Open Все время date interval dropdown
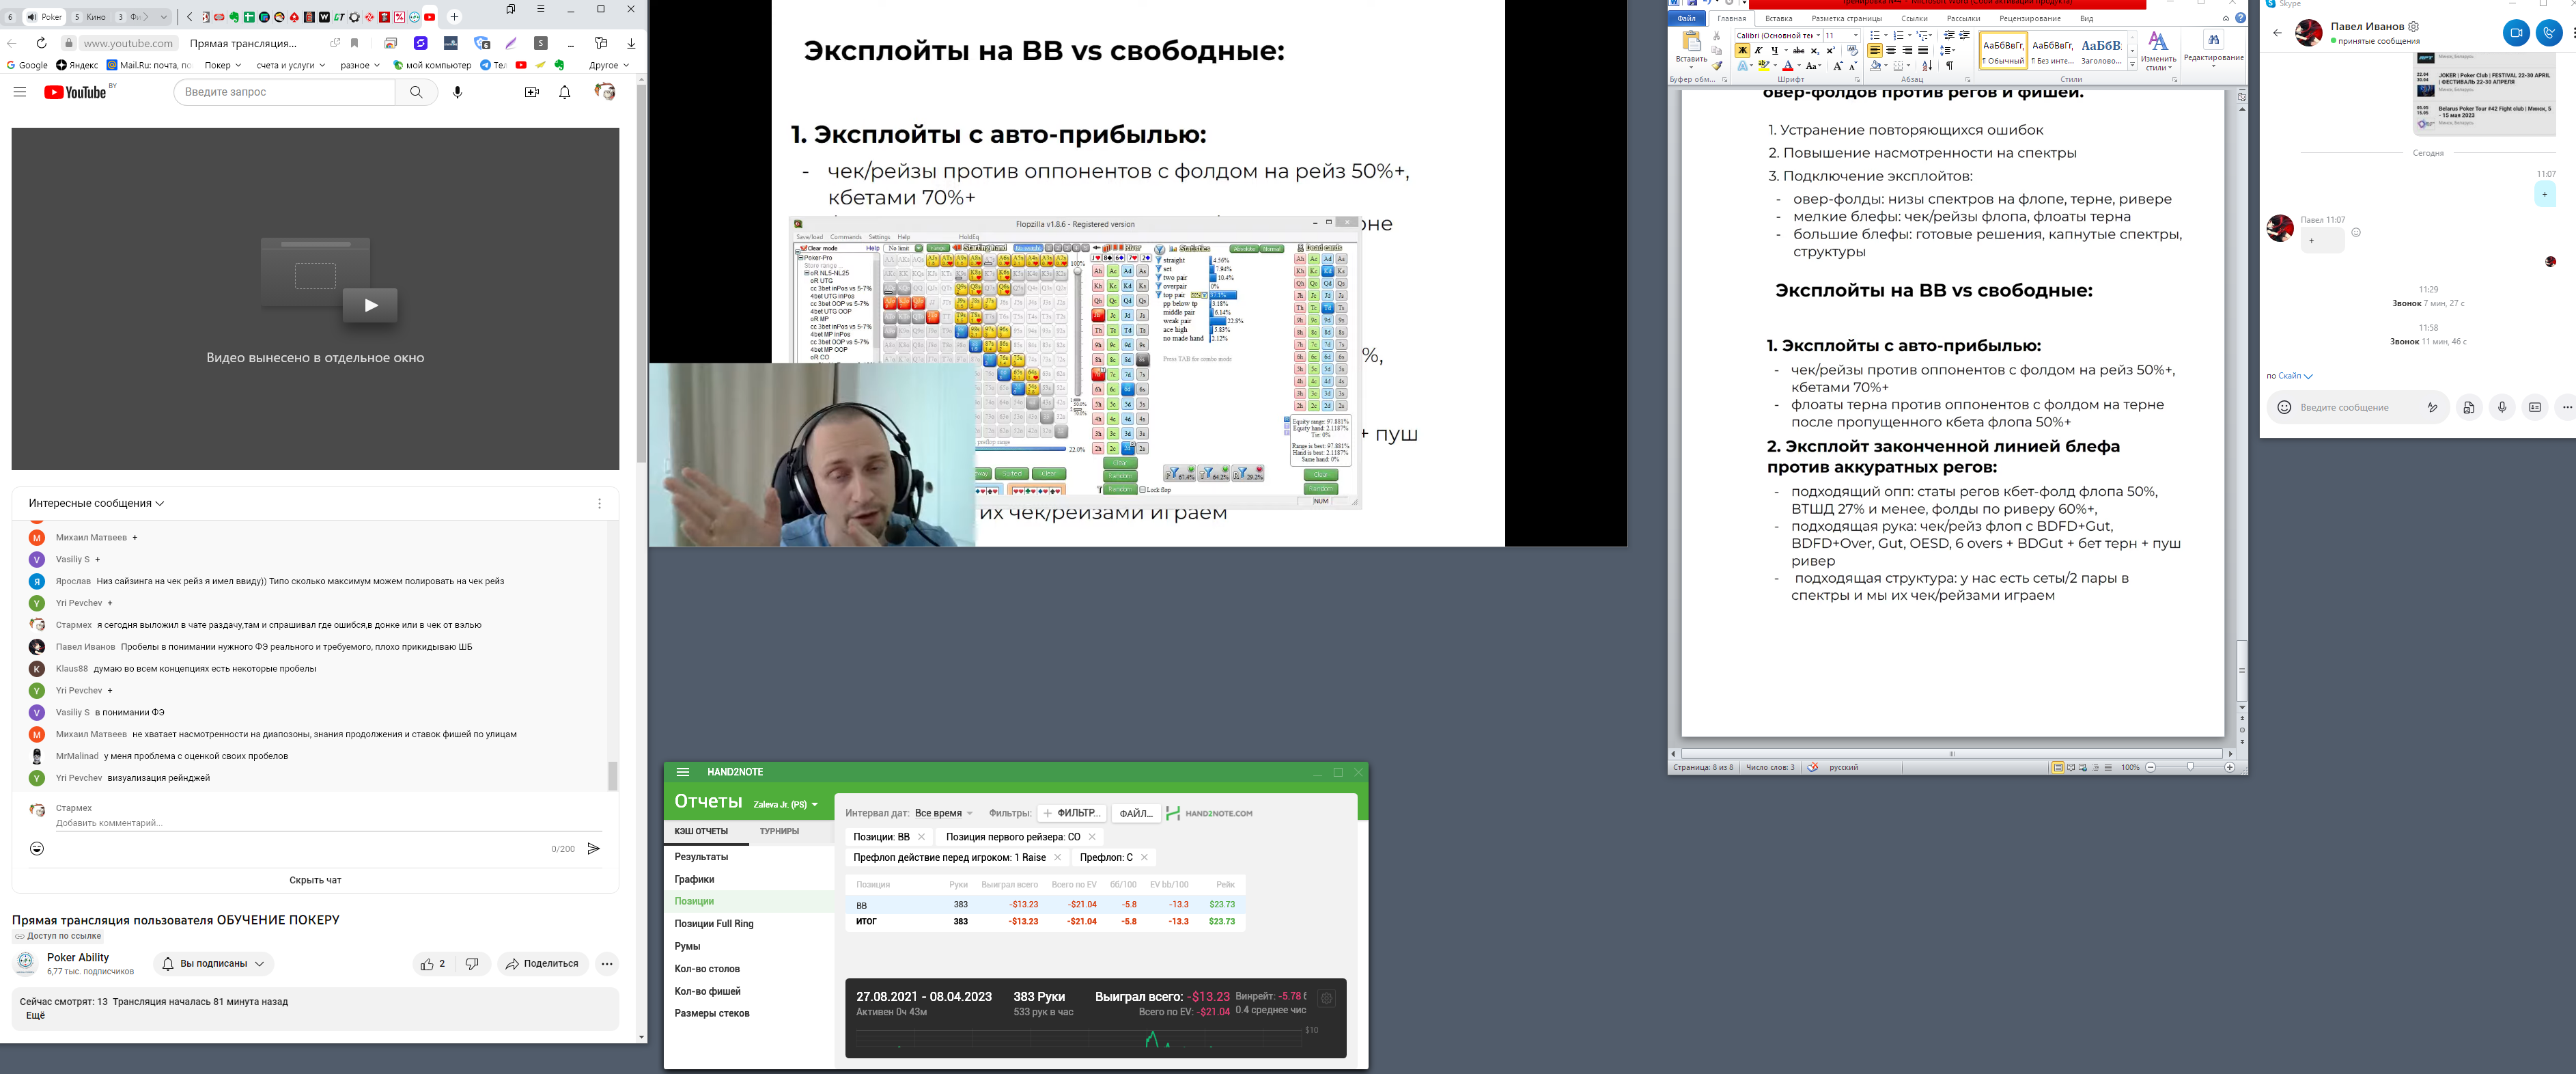This screenshot has width=2576, height=1074. (943, 813)
